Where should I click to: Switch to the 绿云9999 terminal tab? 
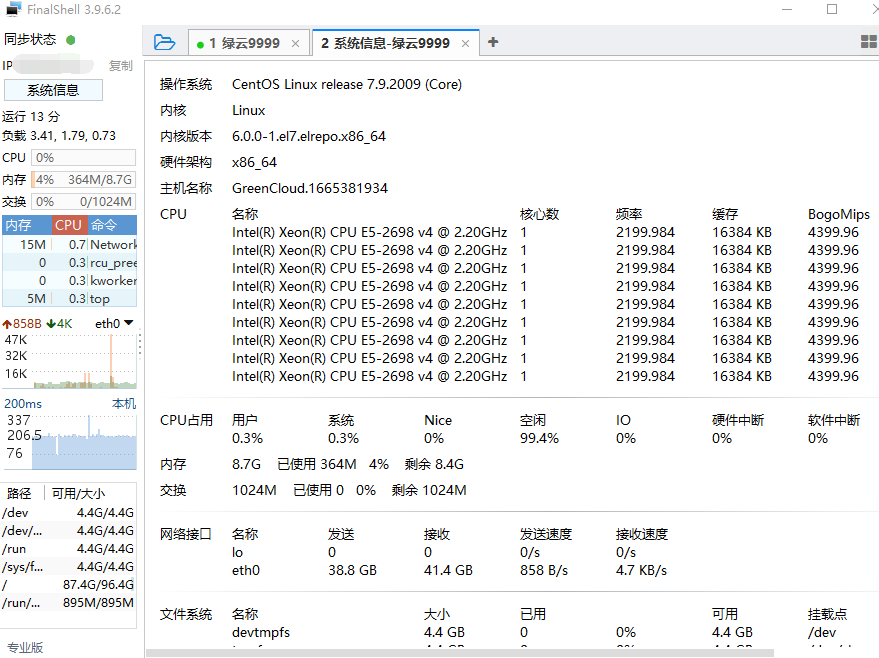point(235,43)
